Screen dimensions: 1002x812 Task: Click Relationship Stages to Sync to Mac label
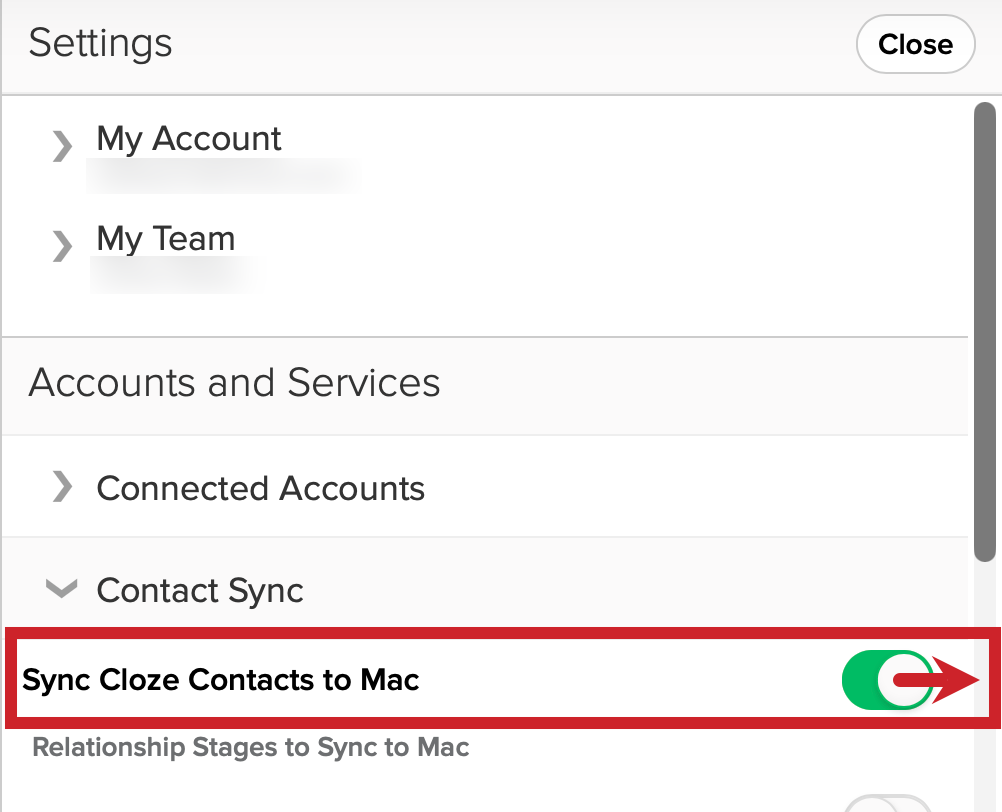tap(250, 747)
